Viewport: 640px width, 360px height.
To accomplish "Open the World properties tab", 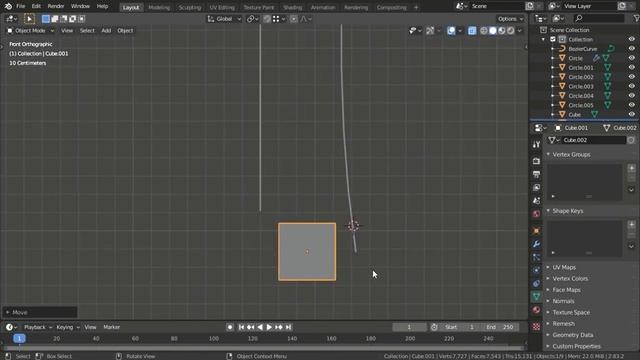I will (536, 214).
